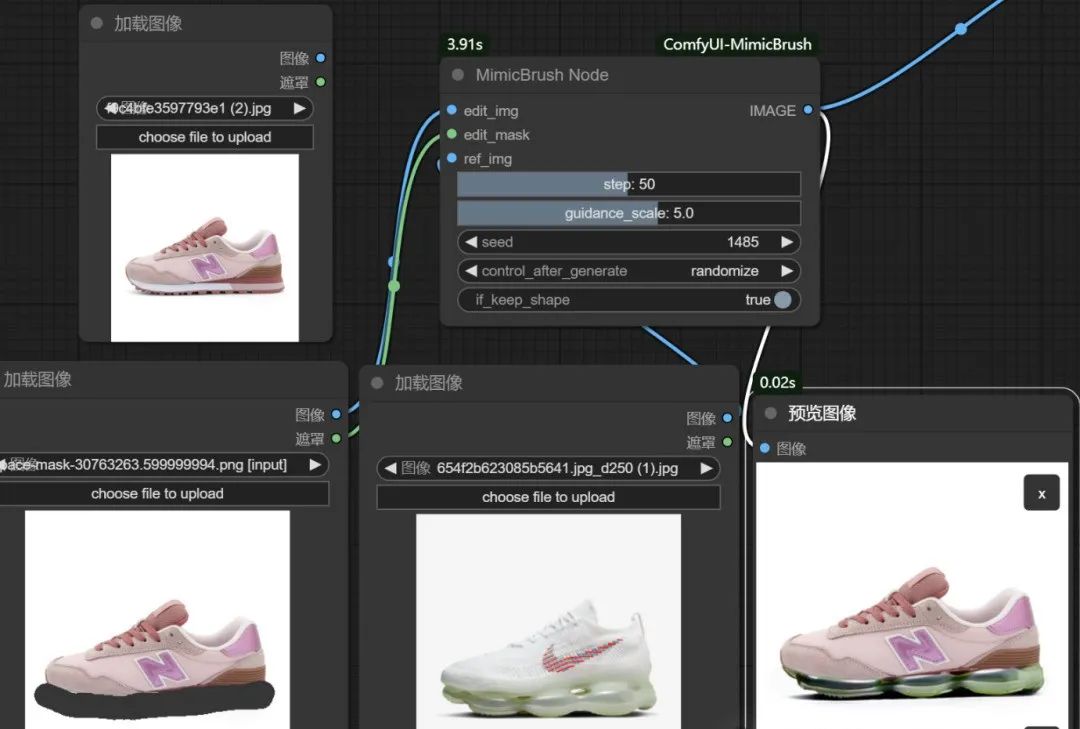Image resolution: width=1080 pixels, height=729 pixels.
Task: Close the preview image with the x button
Action: pyautogui.click(x=1041, y=493)
